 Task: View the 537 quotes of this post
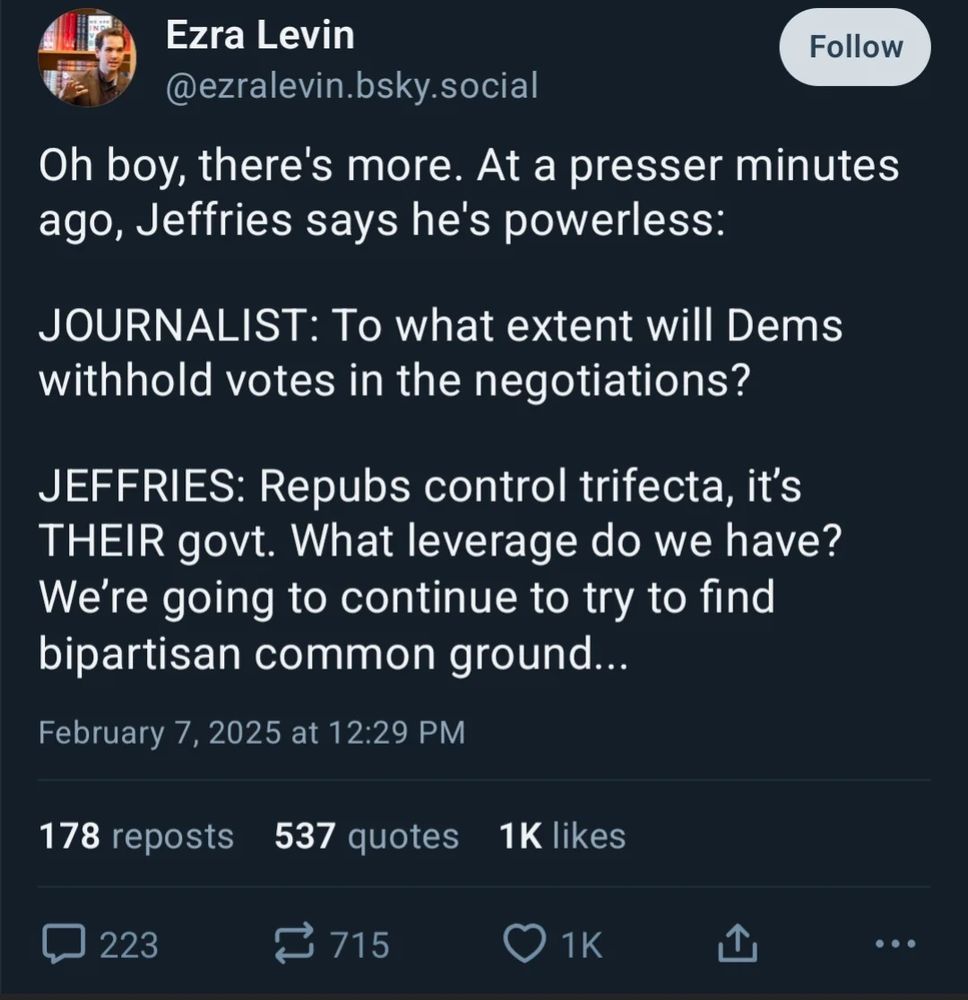366,835
